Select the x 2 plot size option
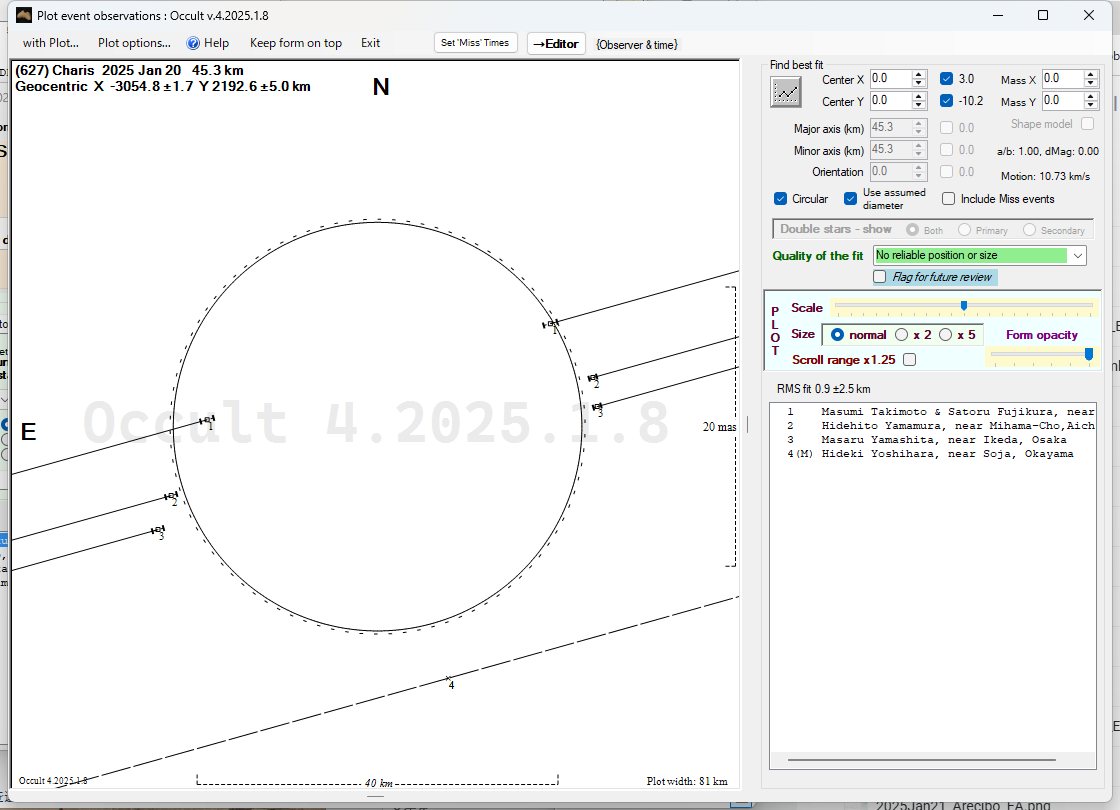 tap(902, 335)
